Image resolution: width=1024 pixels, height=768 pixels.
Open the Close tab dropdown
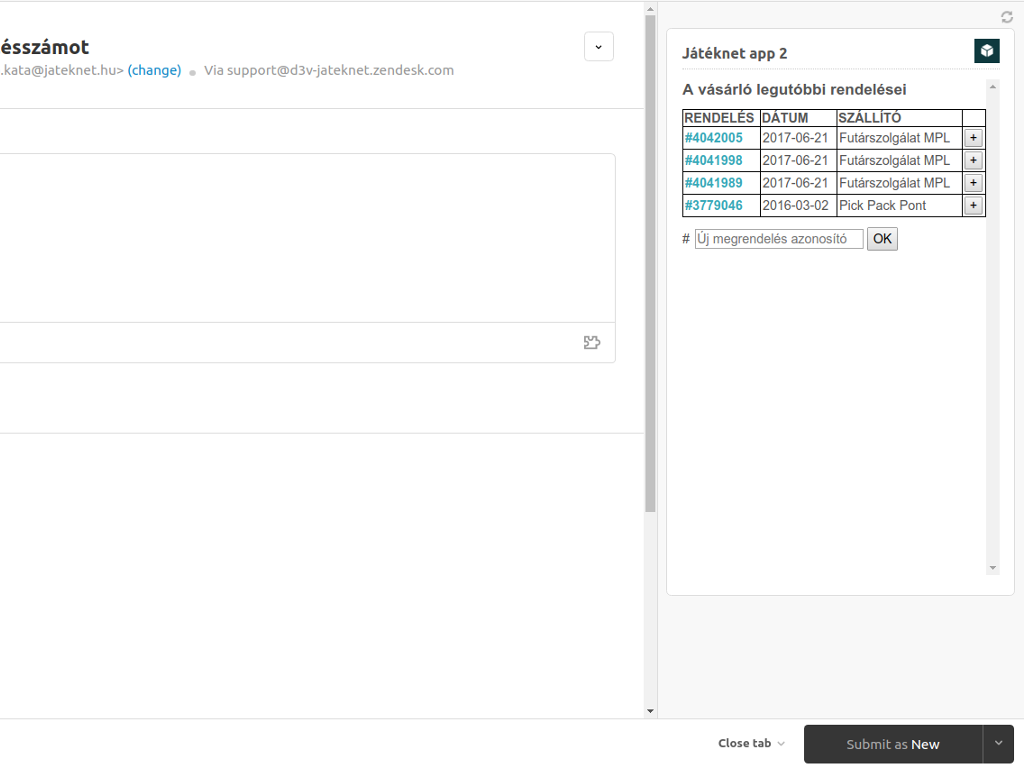click(751, 744)
